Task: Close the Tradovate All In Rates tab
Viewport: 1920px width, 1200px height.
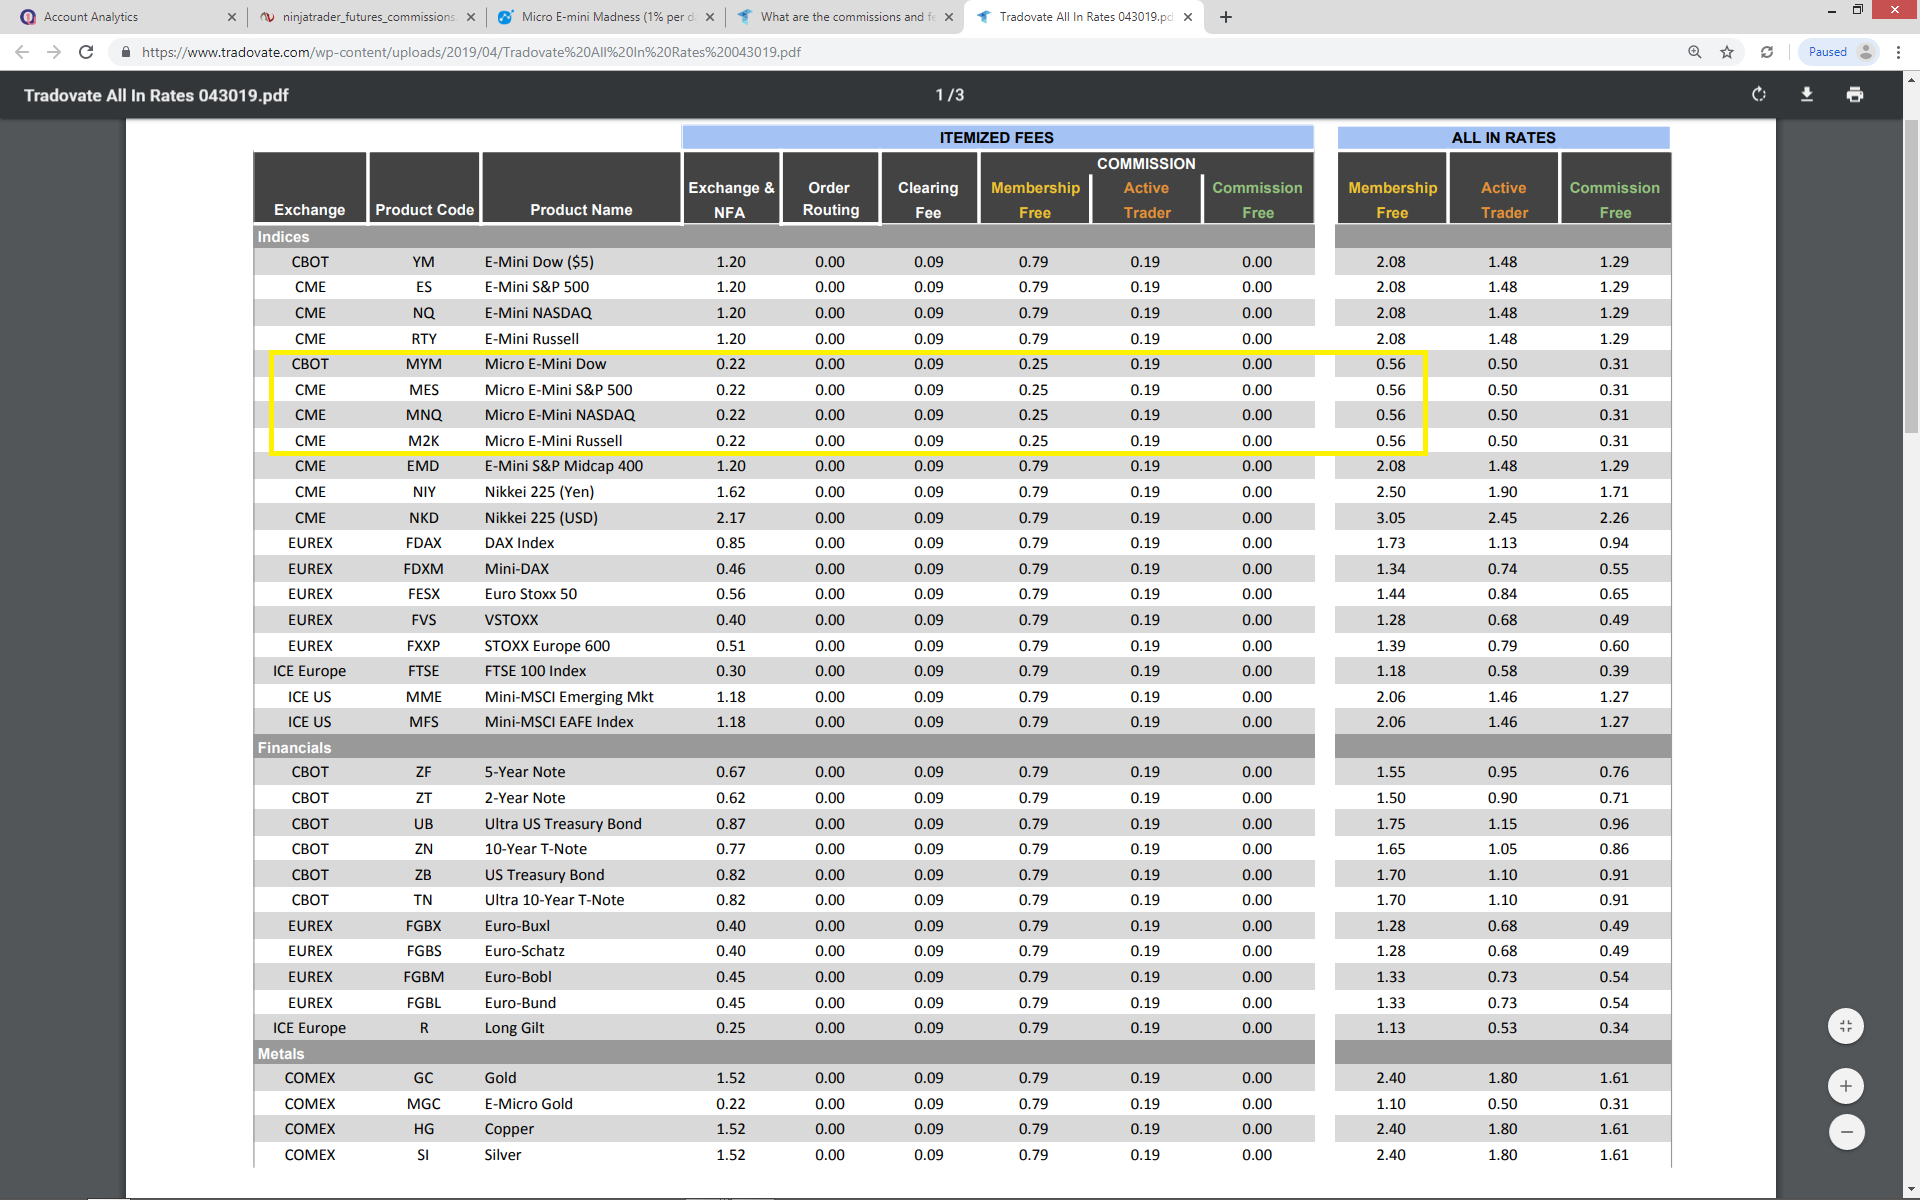Action: (1188, 17)
